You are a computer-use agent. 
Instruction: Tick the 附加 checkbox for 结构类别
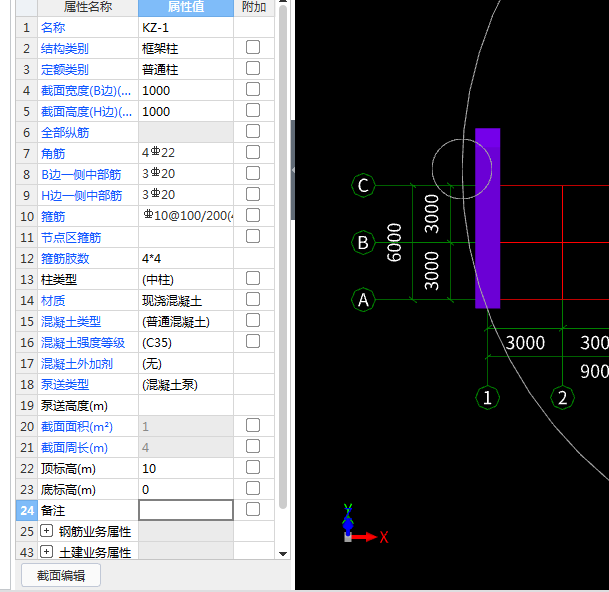click(x=253, y=47)
